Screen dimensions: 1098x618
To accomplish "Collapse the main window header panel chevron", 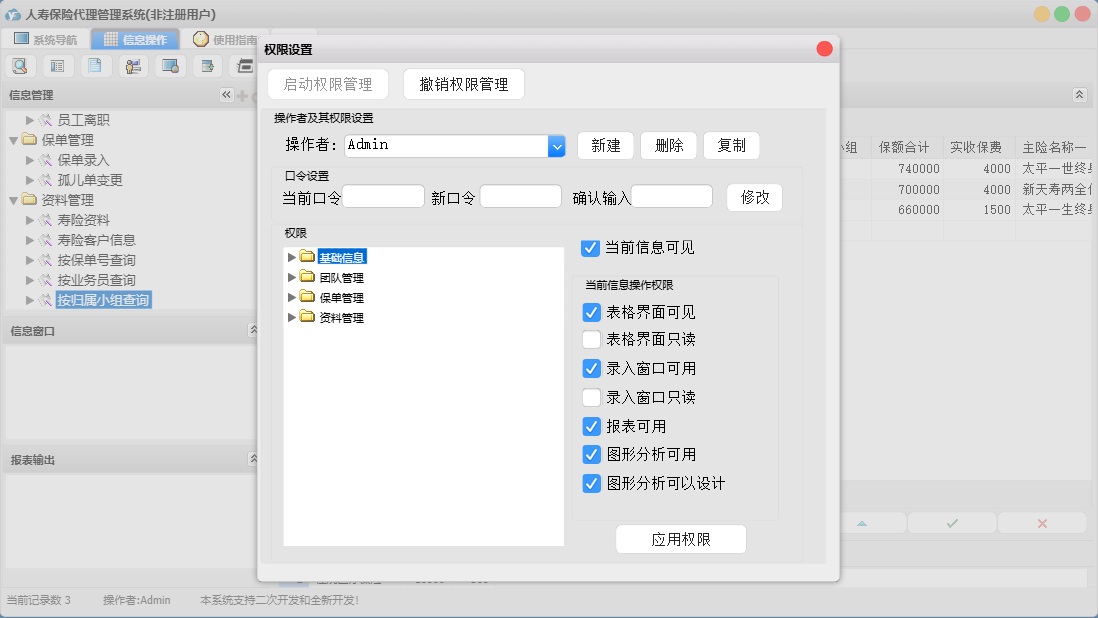I will point(1080,94).
